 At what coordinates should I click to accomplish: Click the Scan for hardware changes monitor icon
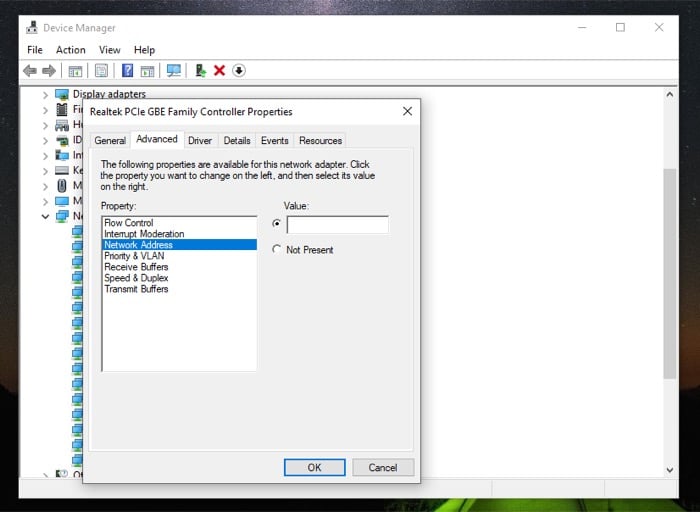pos(174,71)
